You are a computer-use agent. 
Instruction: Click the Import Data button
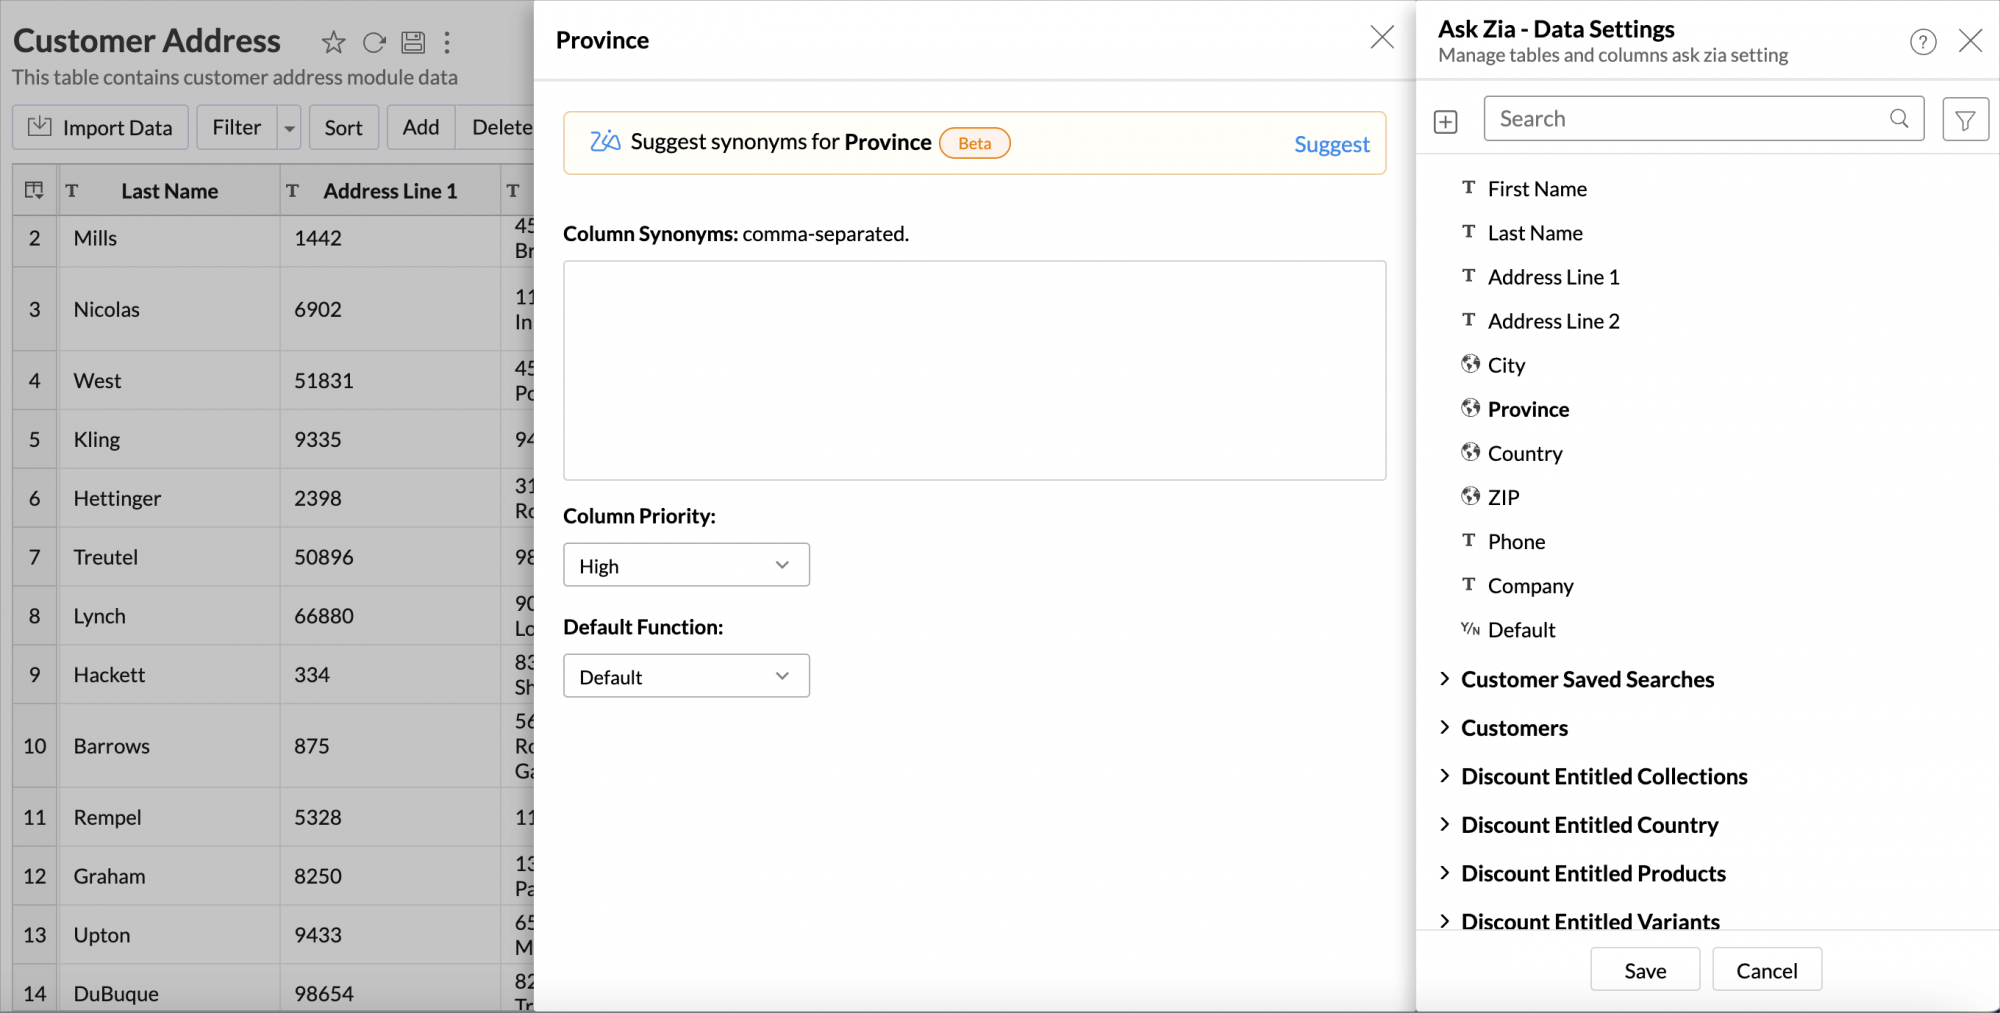pos(100,128)
